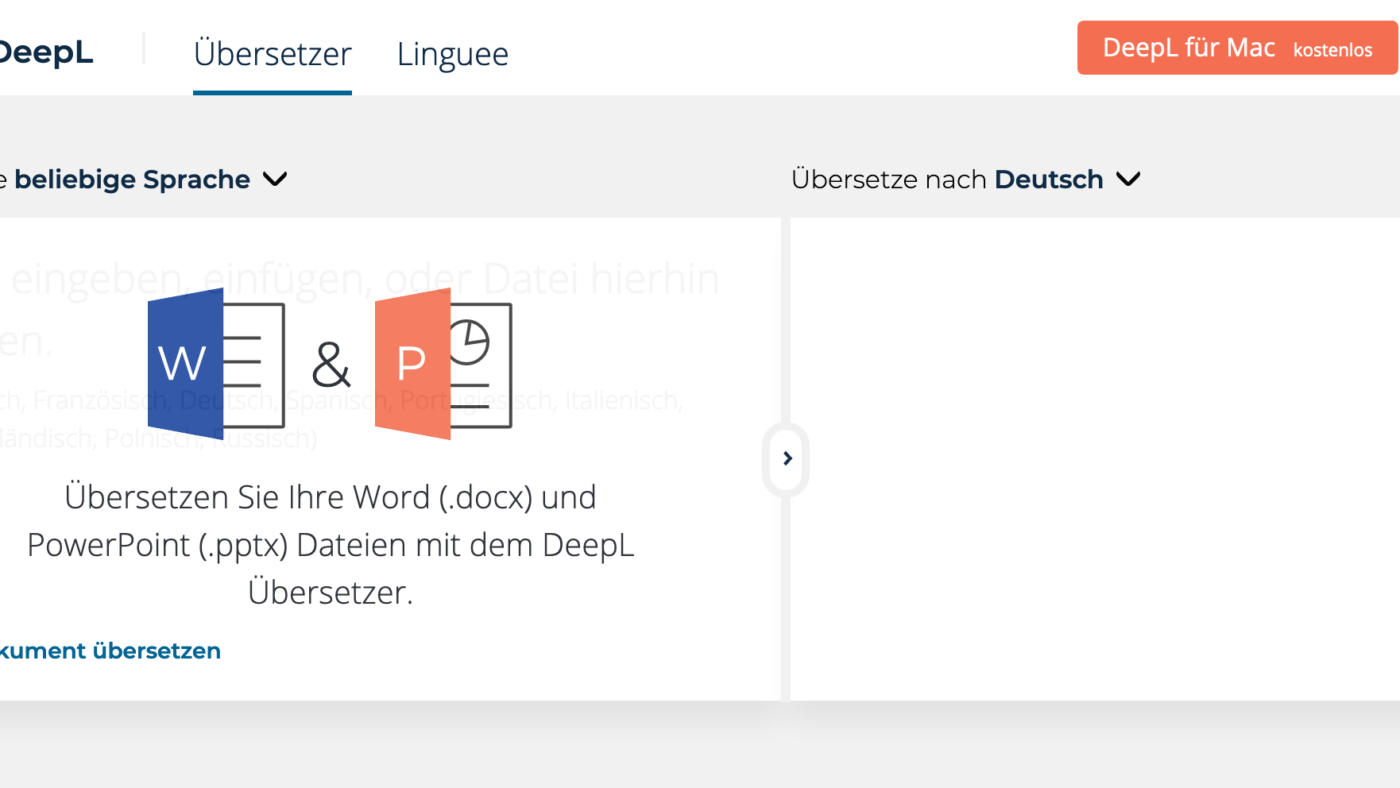This screenshot has width=1400, height=788.
Task: Open the 'Übersetze nach Deutsch' target language dropdown
Action: pyautogui.click(x=965, y=180)
